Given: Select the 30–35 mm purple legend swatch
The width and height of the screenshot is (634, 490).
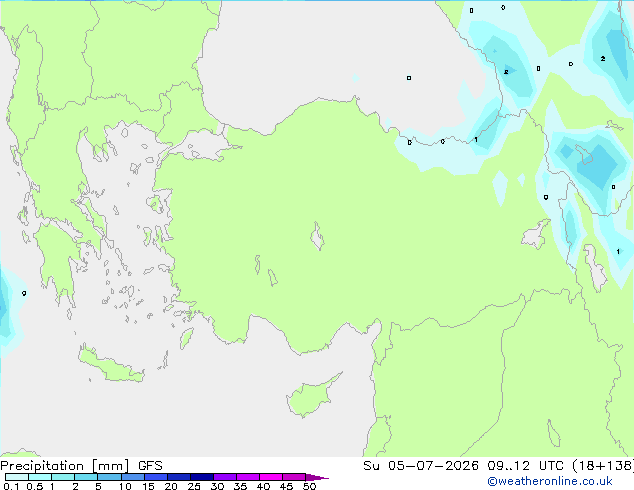Looking at the screenshot, I should coord(225,477).
